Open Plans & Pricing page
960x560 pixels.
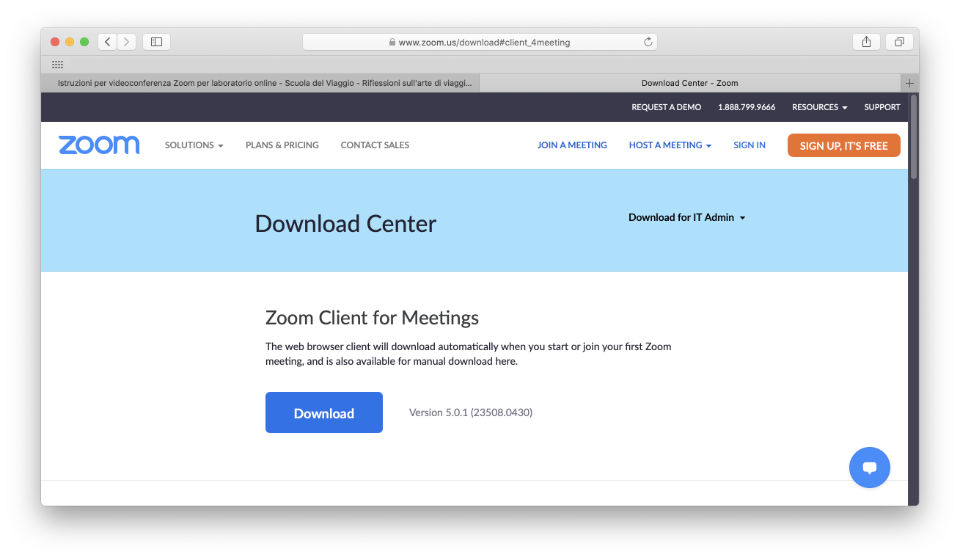click(x=282, y=145)
